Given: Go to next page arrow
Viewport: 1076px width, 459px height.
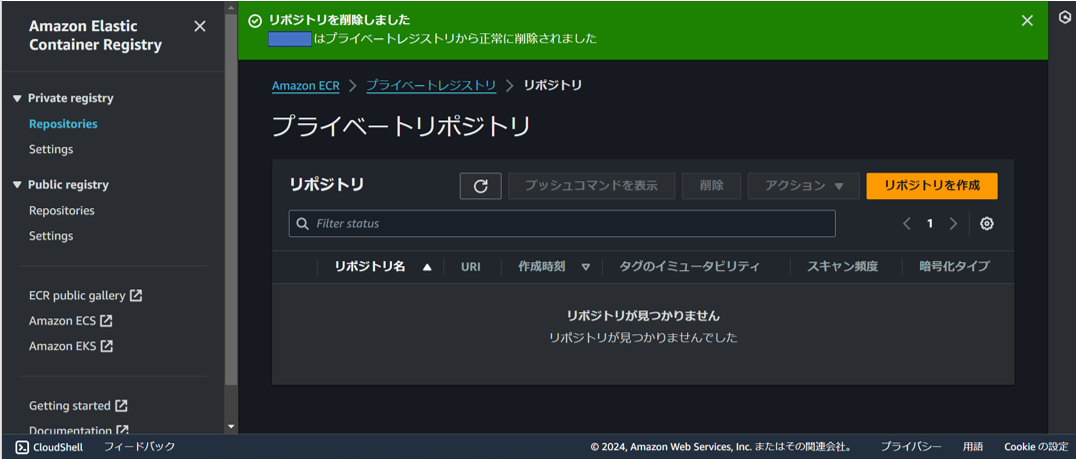Looking at the screenshot, I should click(952, 224).
